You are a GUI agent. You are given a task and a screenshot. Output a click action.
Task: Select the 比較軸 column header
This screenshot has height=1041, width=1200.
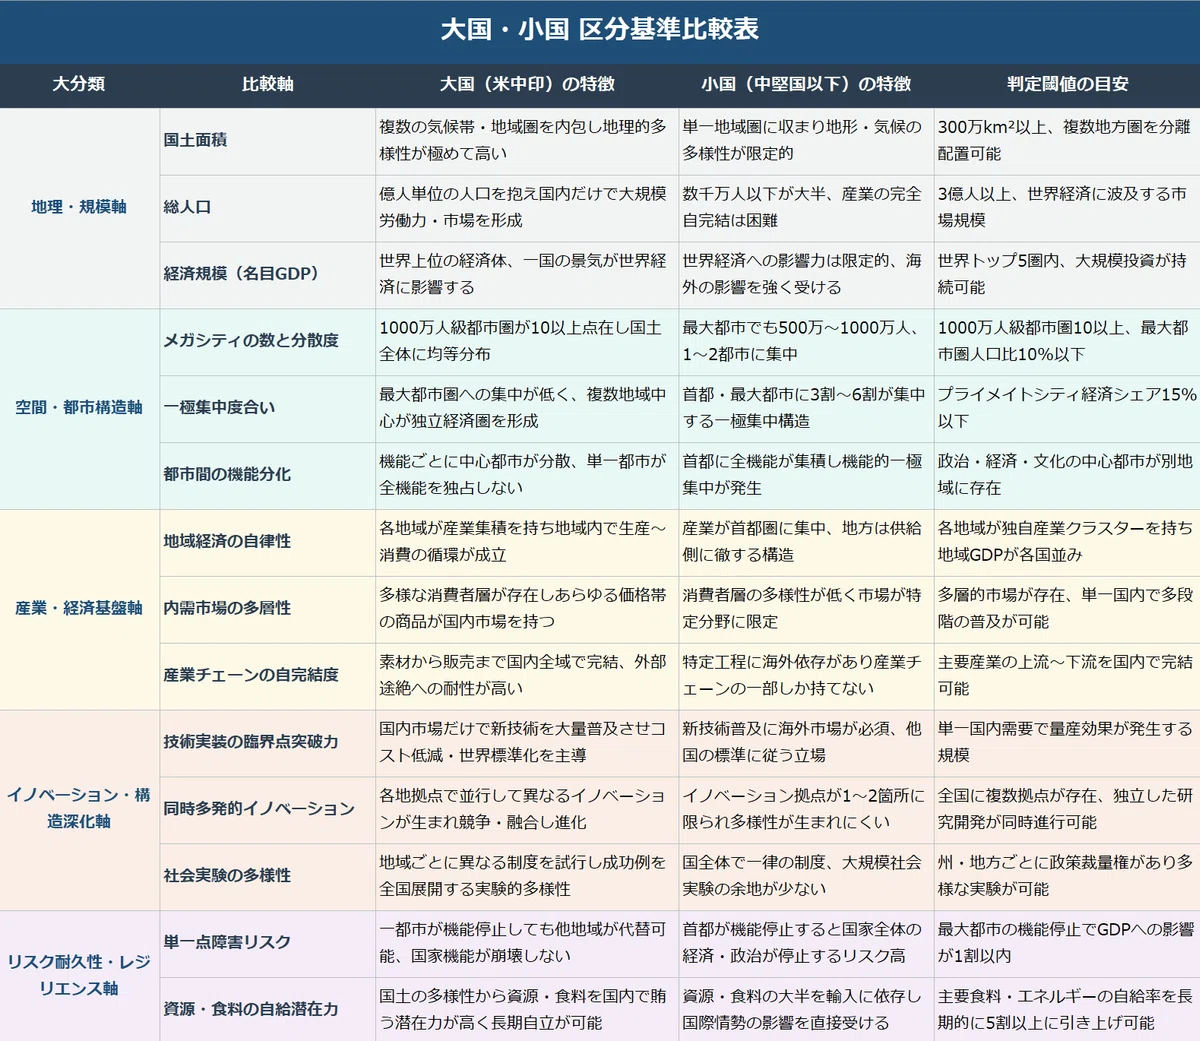point(267,84)
